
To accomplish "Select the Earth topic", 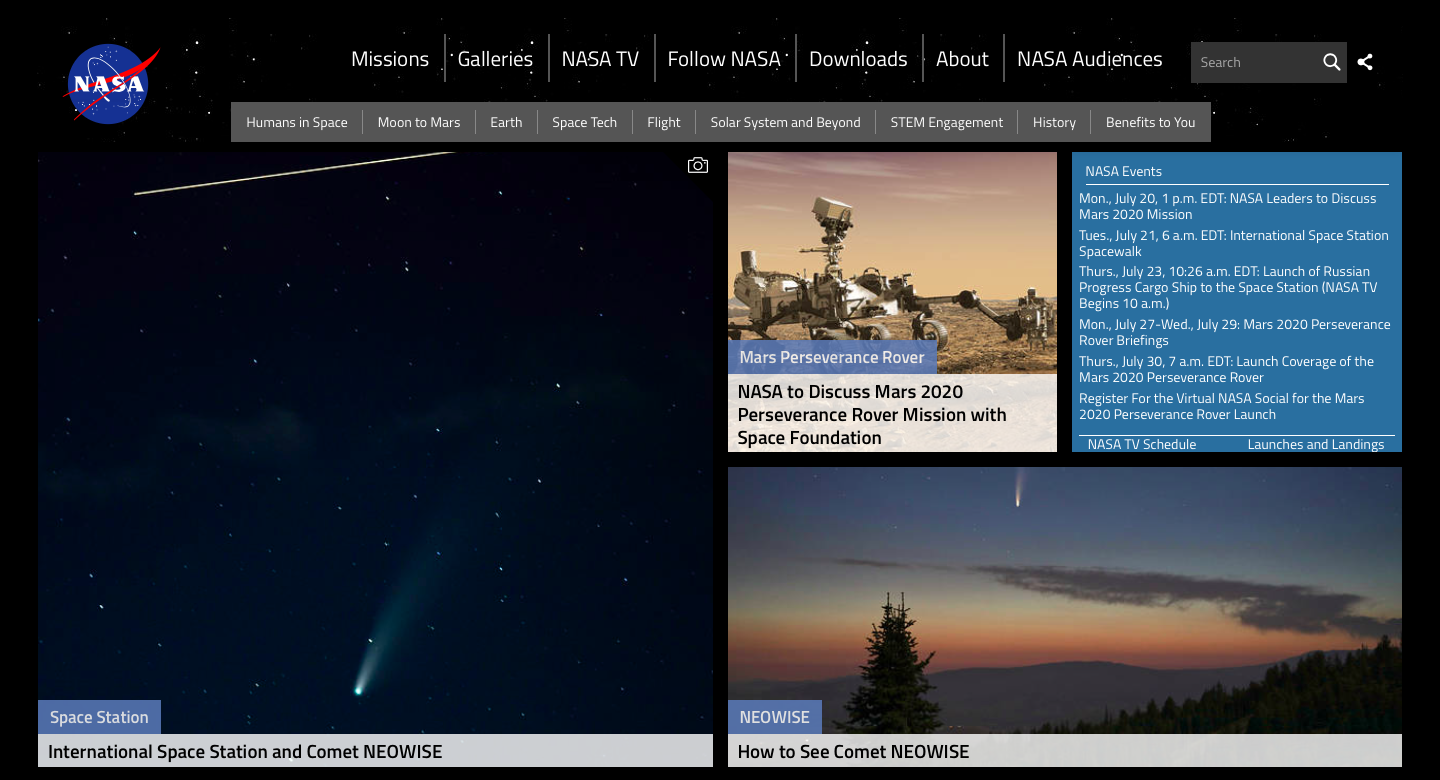I will pos(506,122).
